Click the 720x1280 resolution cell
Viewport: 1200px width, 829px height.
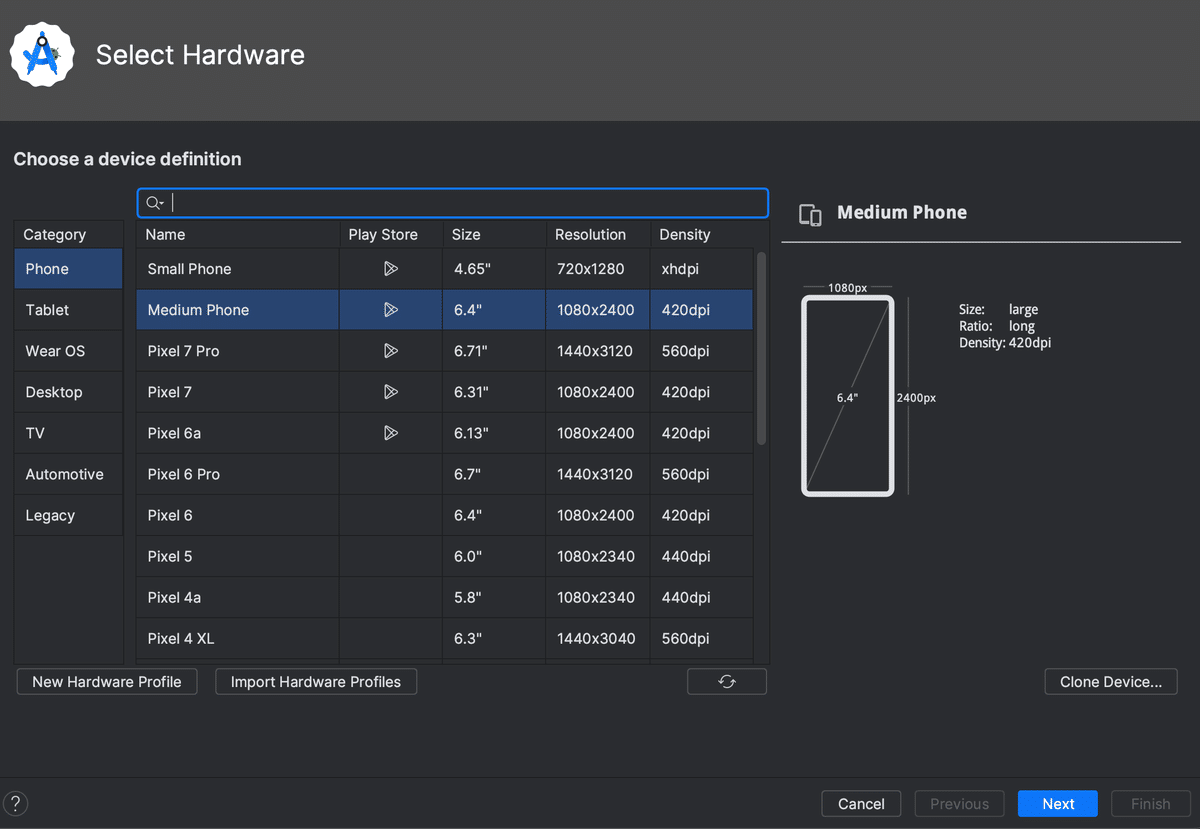pyautogui.click(x=598, y=269)
